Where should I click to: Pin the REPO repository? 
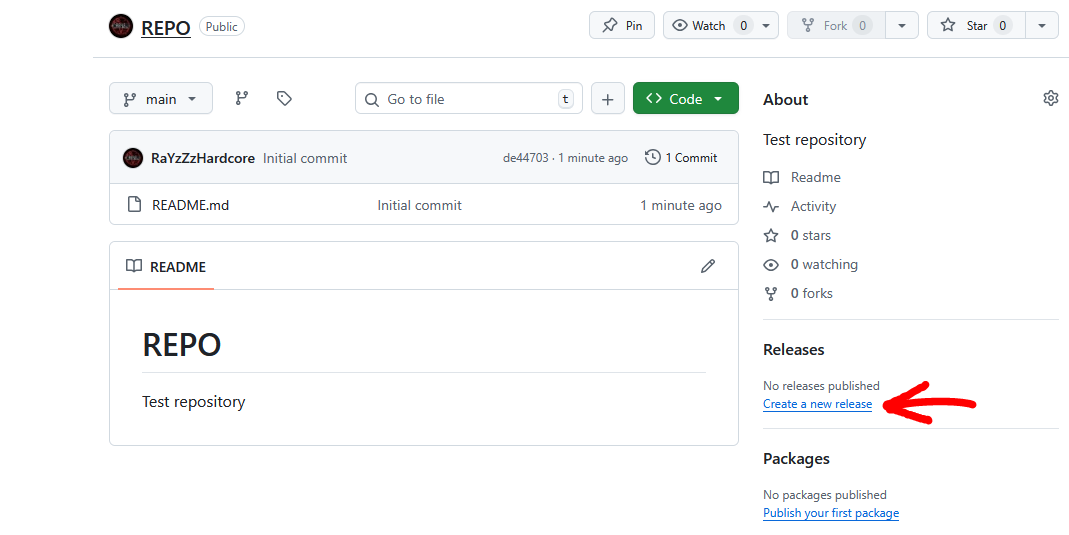pyautogui.click(x=622, y=26)
